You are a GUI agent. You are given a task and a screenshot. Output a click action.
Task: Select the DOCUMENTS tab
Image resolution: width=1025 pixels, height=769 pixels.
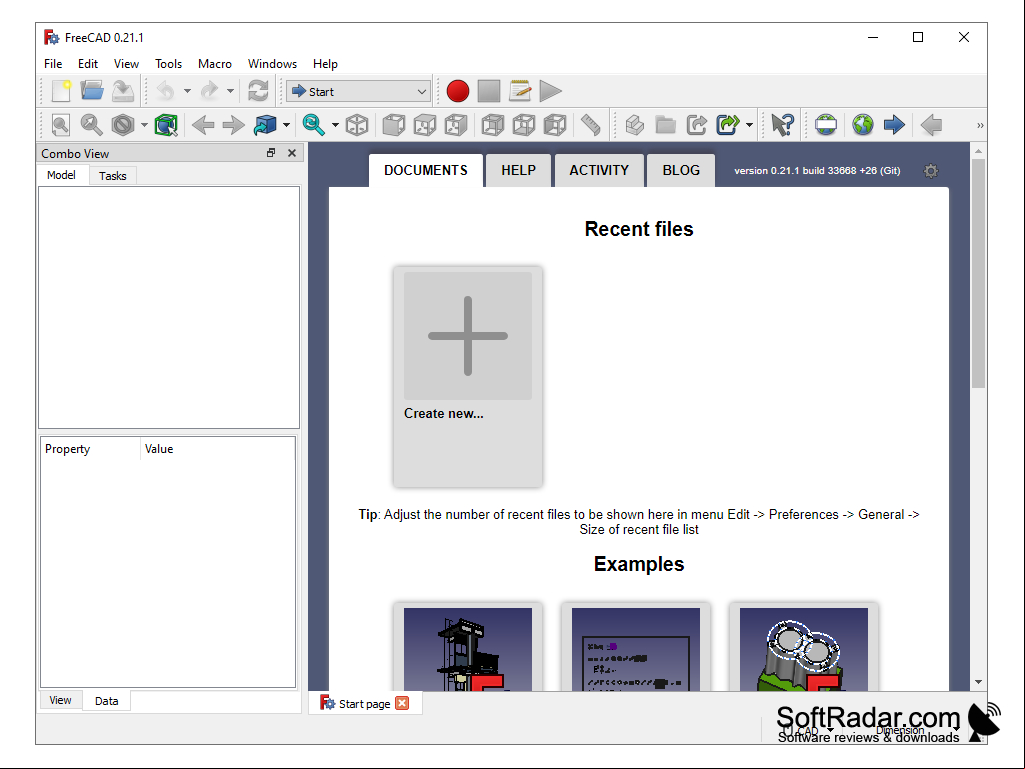426,171
